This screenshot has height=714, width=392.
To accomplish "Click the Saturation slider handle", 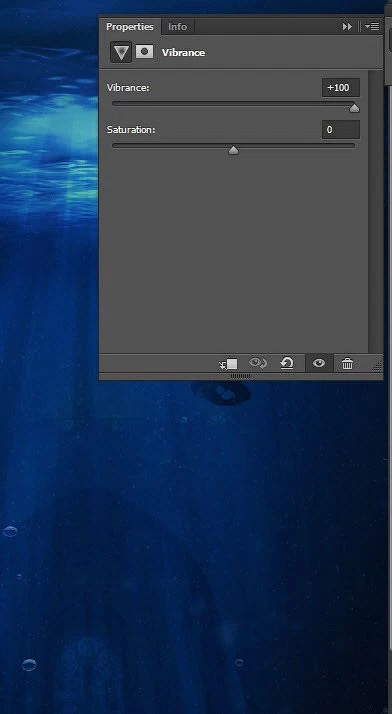I will (x=234, y=150).
